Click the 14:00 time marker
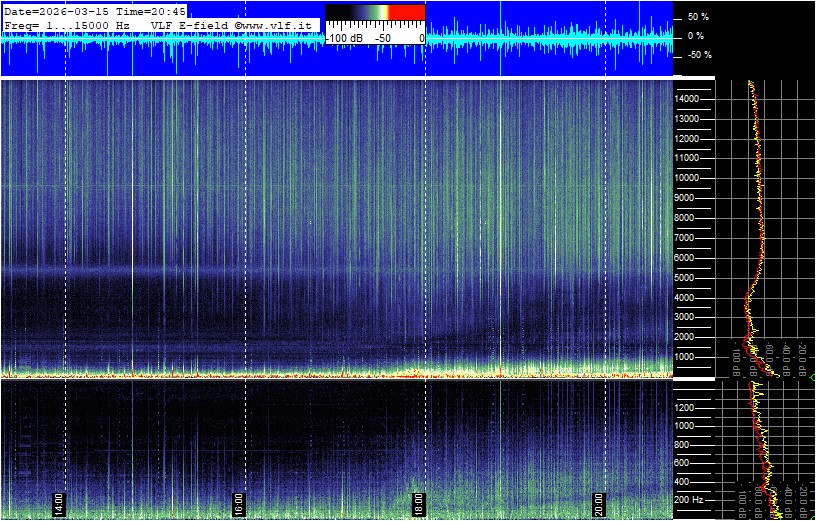Image resolution: width=816 pixels, height=521 pixels. [x=59, y=501]
